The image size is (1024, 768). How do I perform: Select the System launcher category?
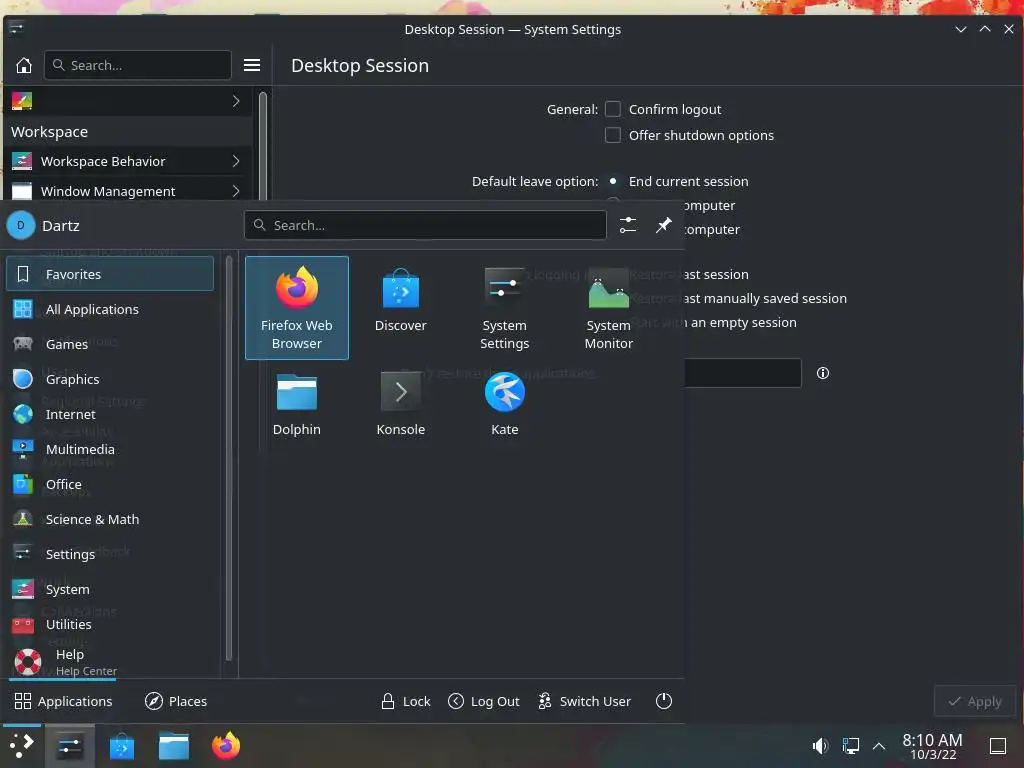(x=110, y=589)
